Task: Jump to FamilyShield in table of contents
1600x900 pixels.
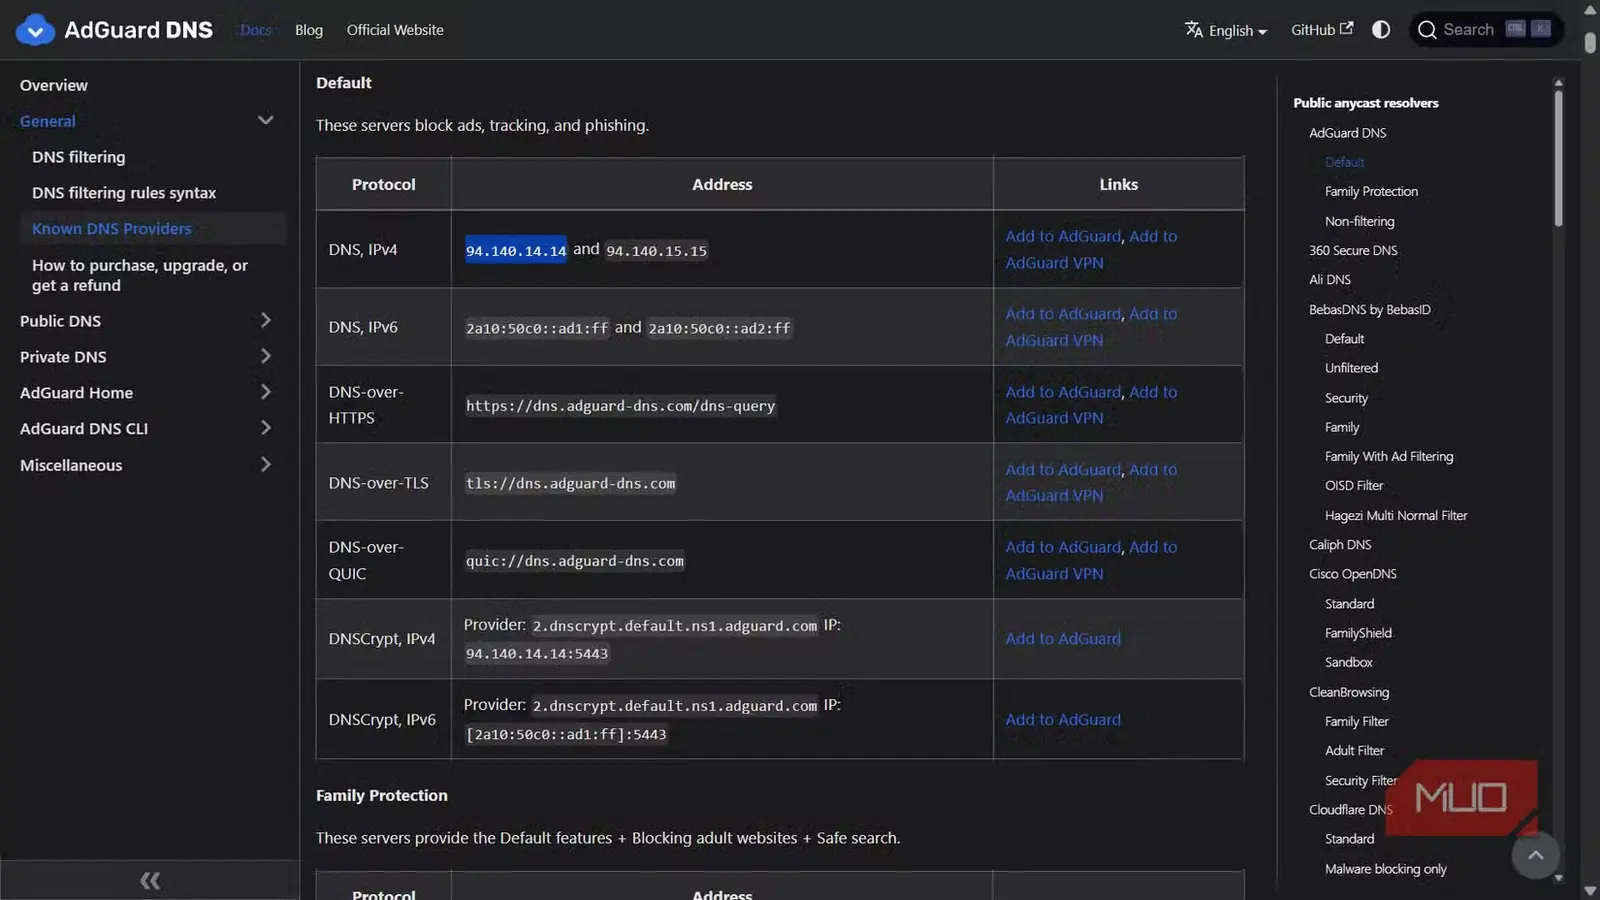Action: (x=1358, y=633)
